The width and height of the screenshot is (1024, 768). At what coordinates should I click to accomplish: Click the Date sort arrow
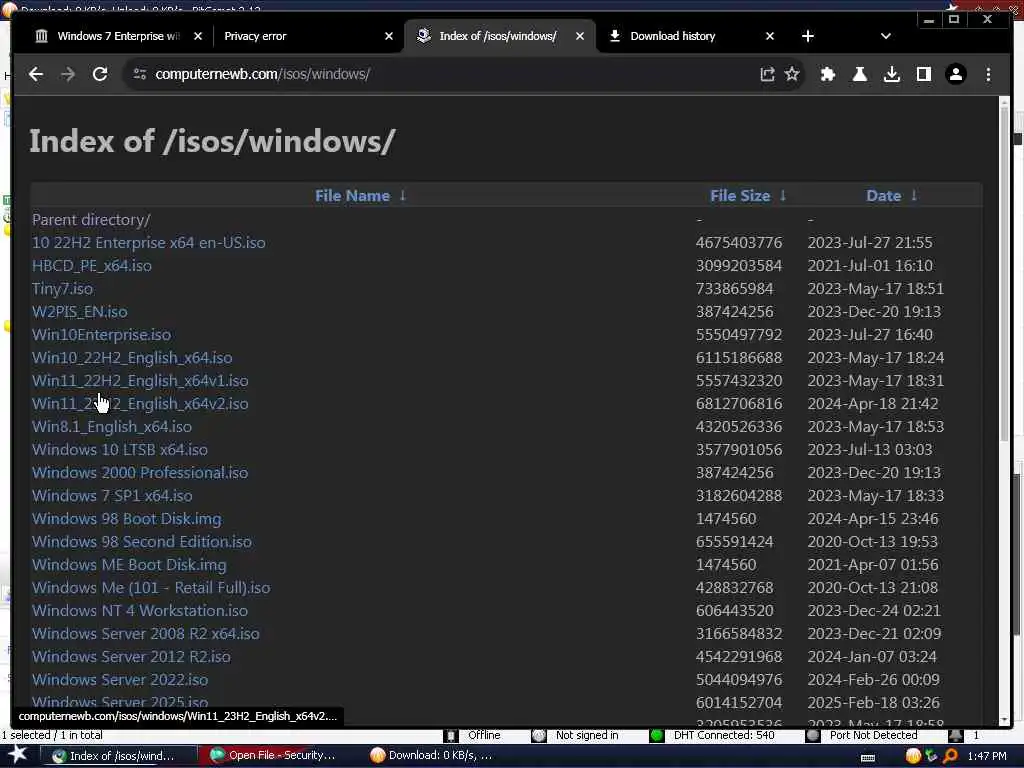(x=914, y=195)
